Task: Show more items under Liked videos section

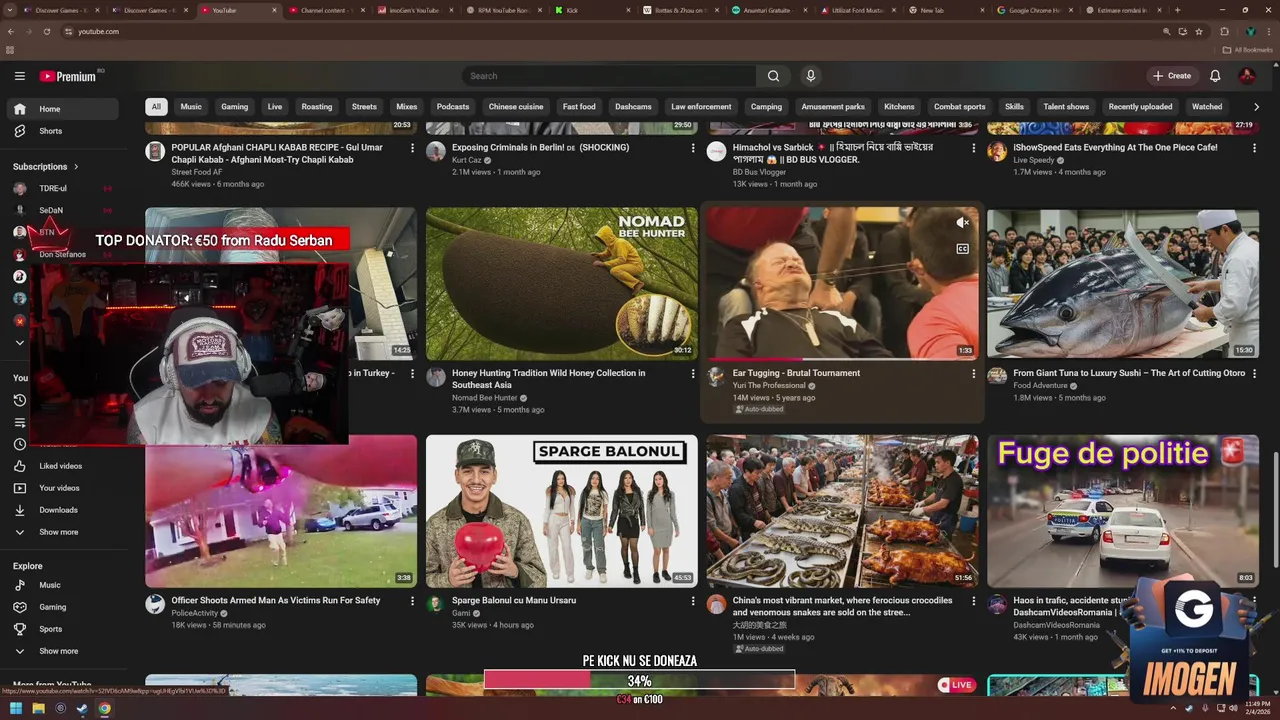Action: tap(60, 532)
